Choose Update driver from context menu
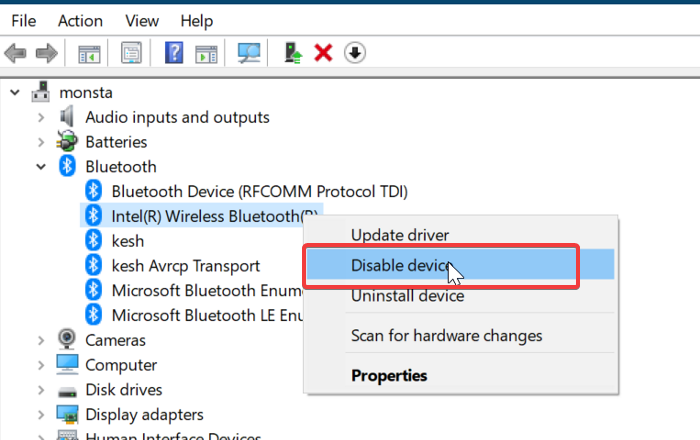This screenshot has height=440, width=700. click(460, 235)
